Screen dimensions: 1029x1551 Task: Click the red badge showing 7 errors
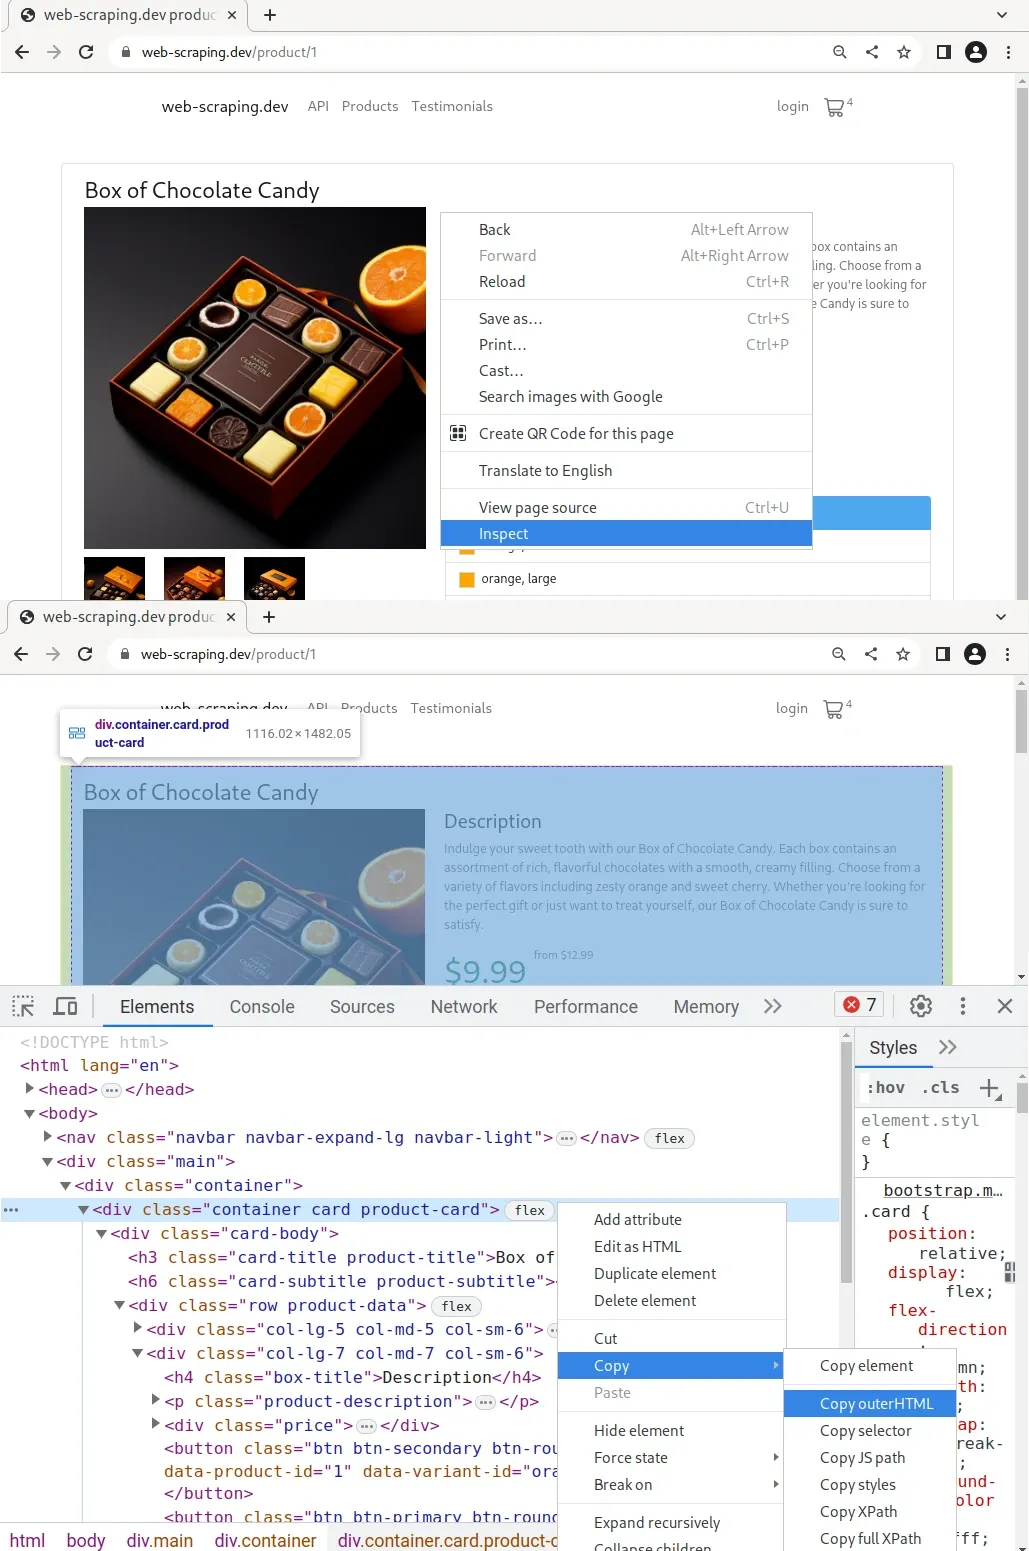(x=858, y=1005)
